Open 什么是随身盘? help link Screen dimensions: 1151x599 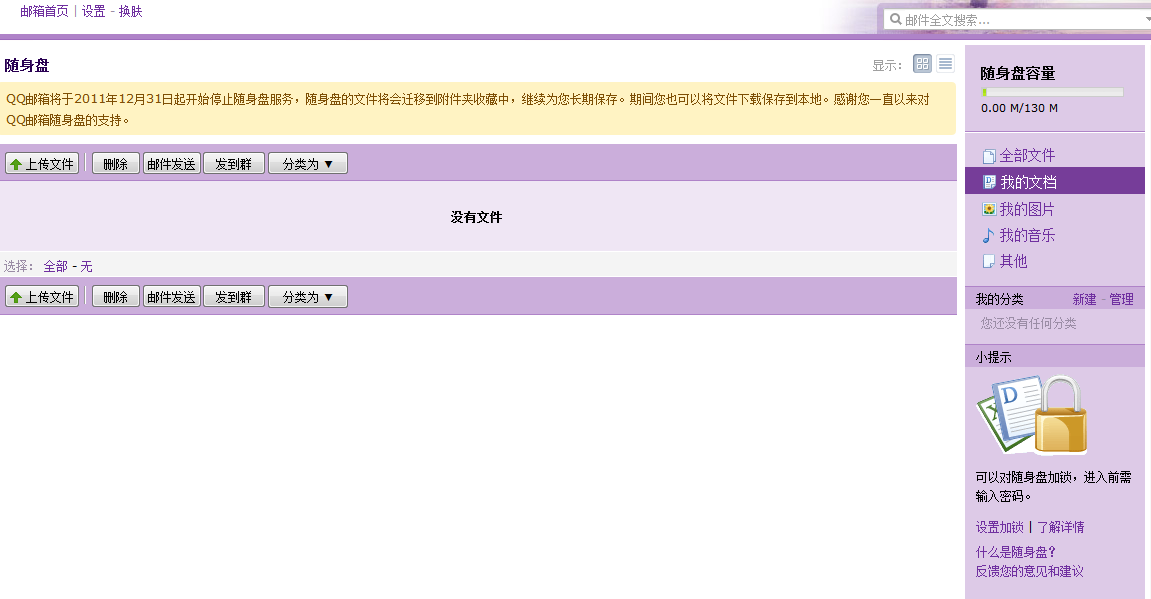pos(1015,552)
